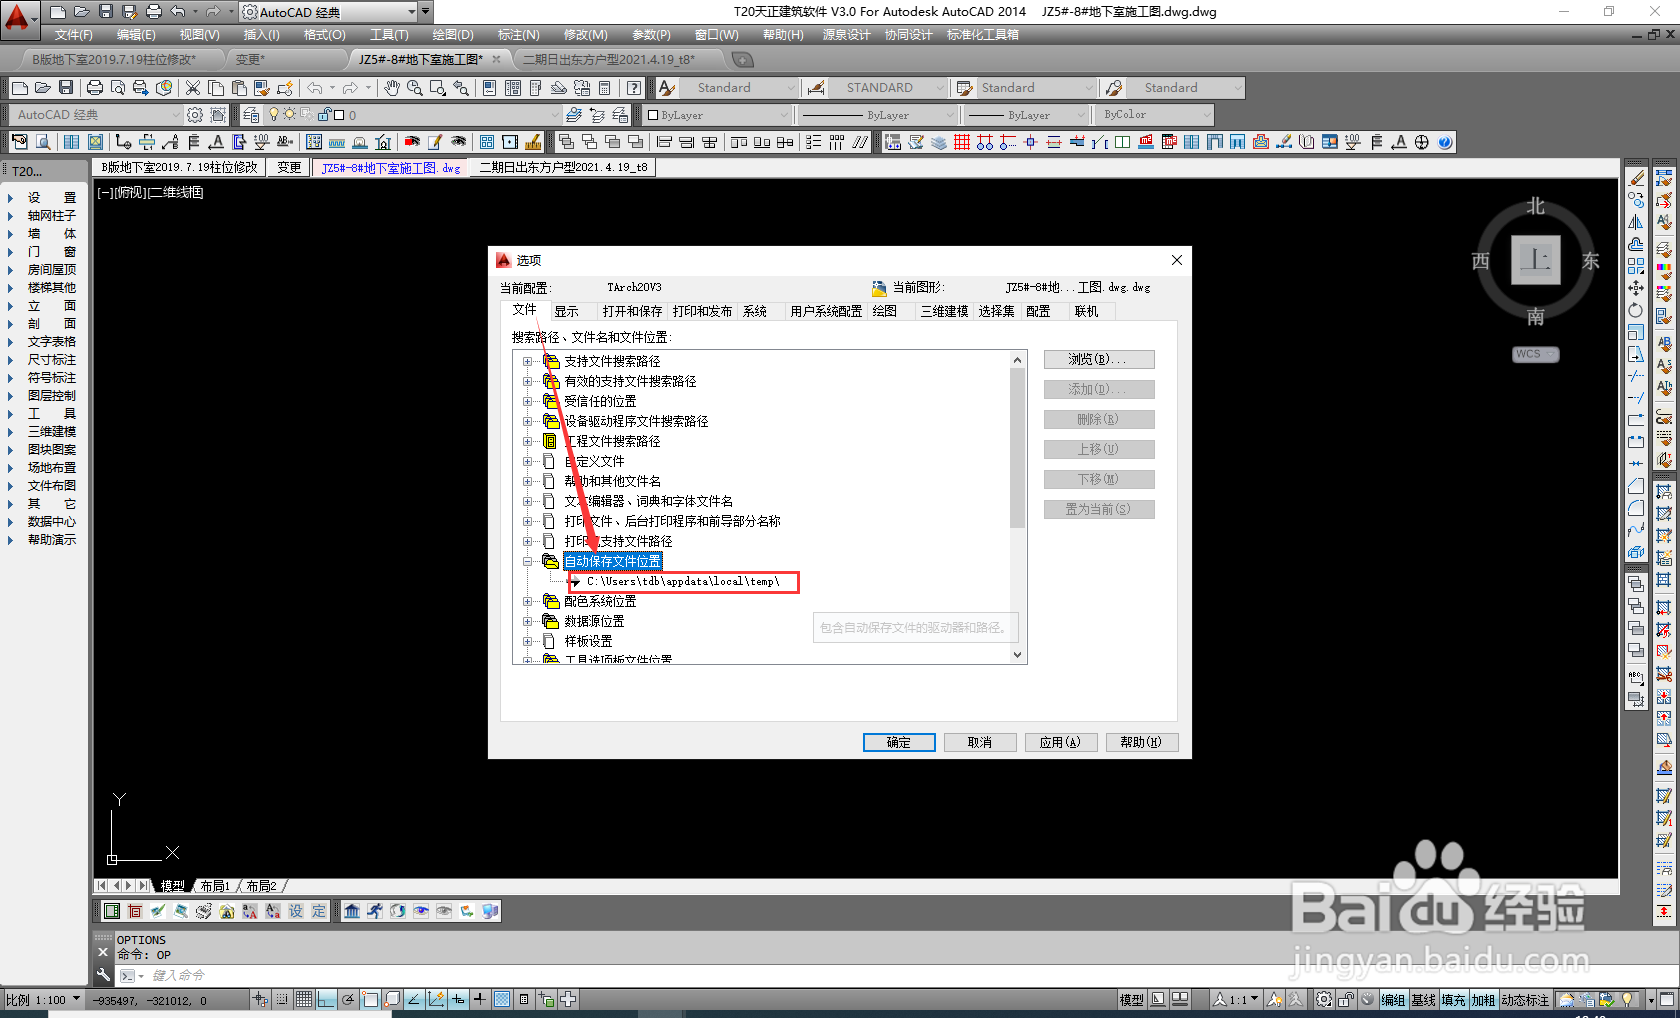This screenshot has height=1018, width=1680.
Task: Toggle 动态标注 in status bar
Action: click(1526, 999)
